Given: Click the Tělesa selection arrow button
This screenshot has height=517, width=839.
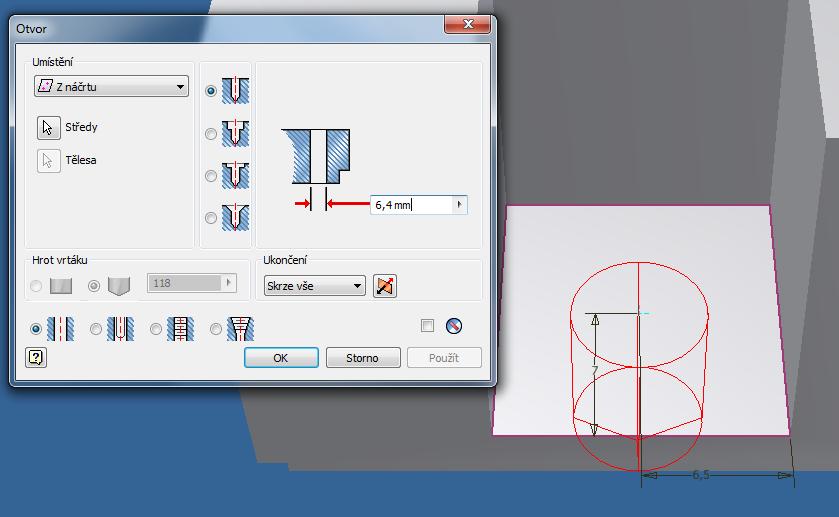Looking at the screenshot, I should [48, 160].
